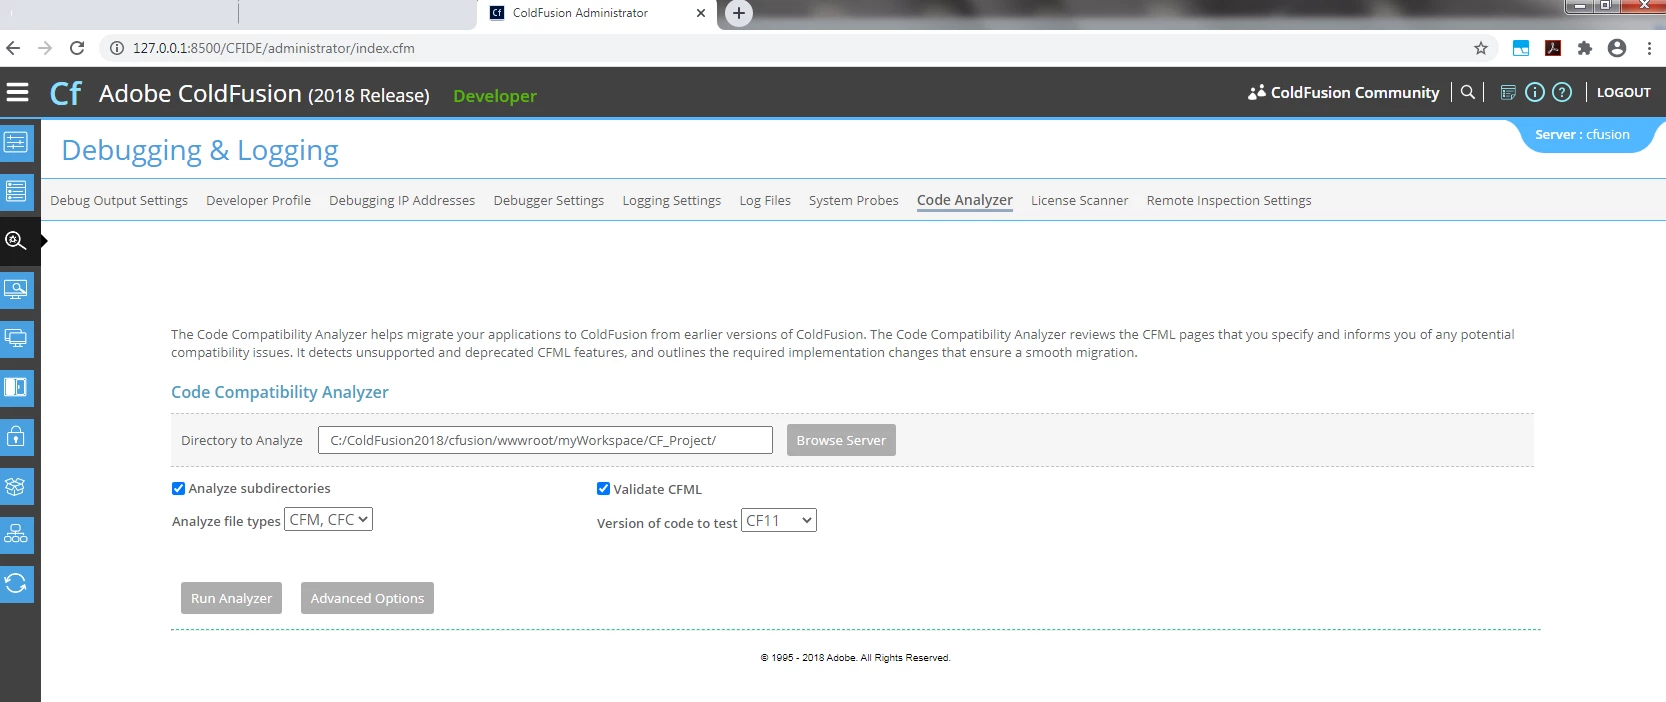The width and height of the screenshot is (1666, 702).
Task: Open Enterprise Manager hierarchy sidebar icon
Action: (16, 535)
